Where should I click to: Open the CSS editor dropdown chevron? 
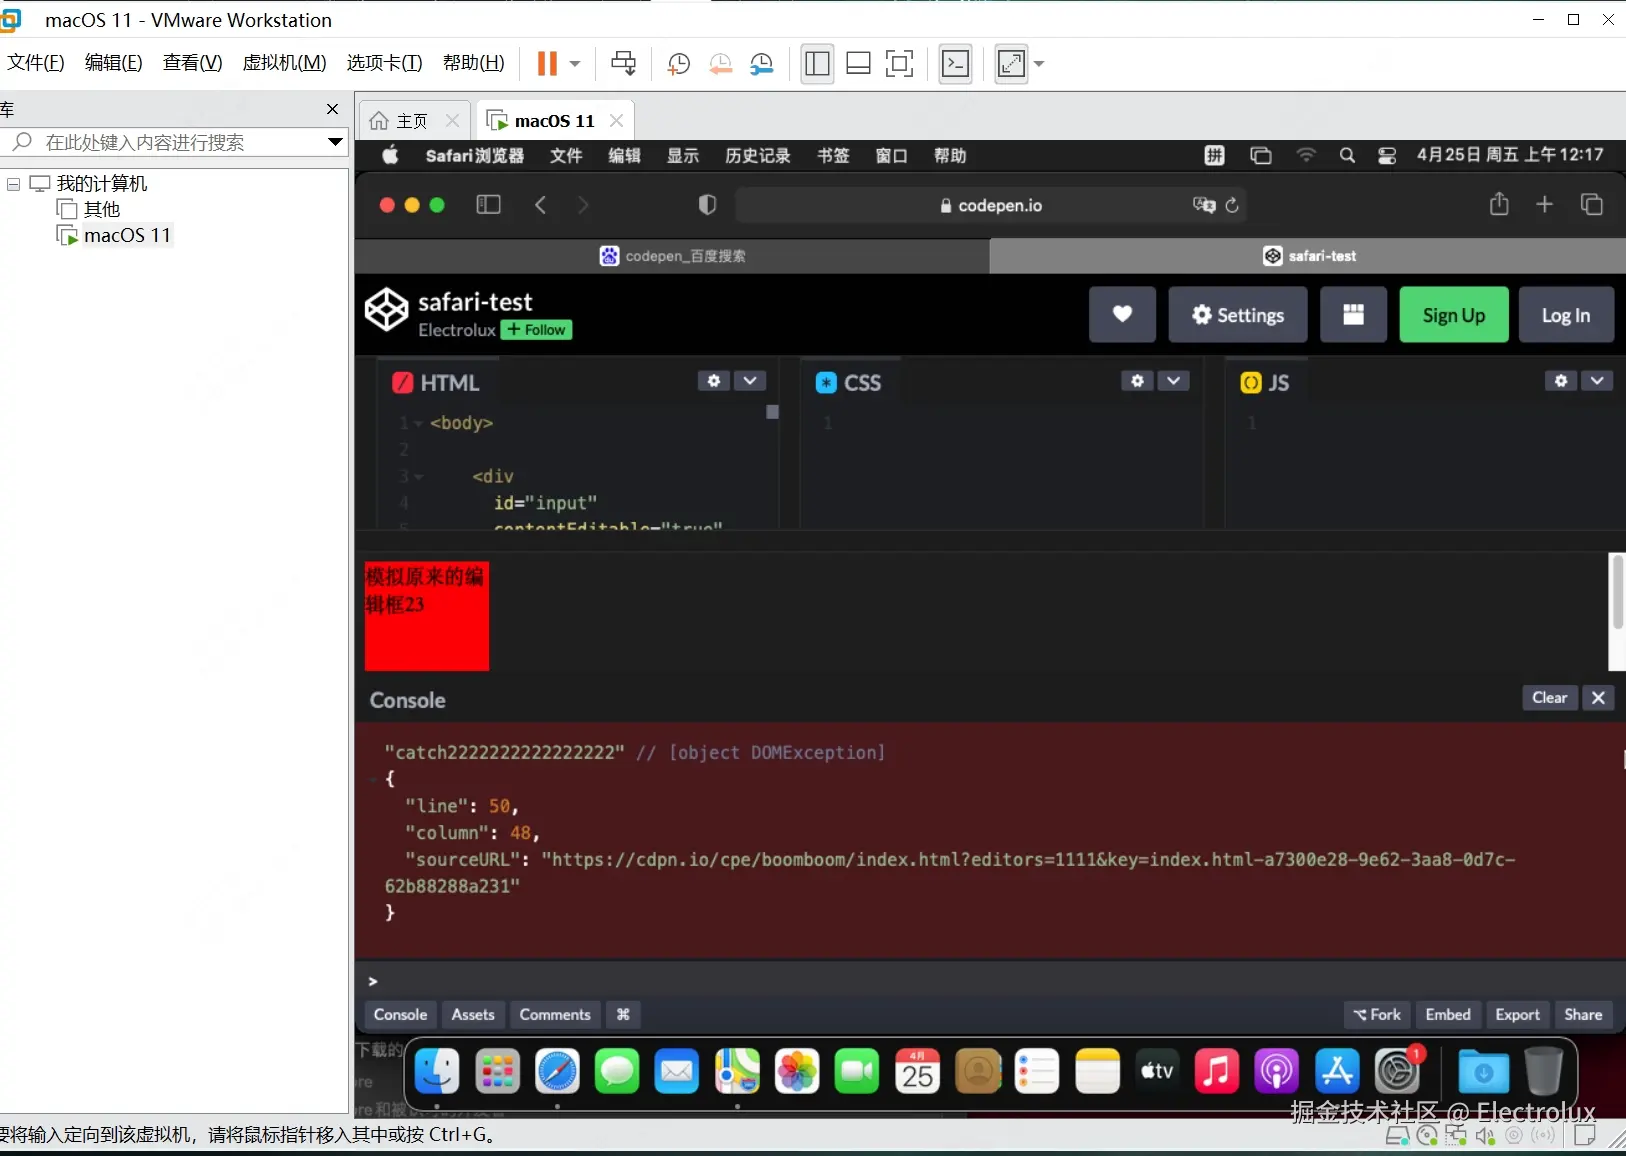(x=1174, y=381)
